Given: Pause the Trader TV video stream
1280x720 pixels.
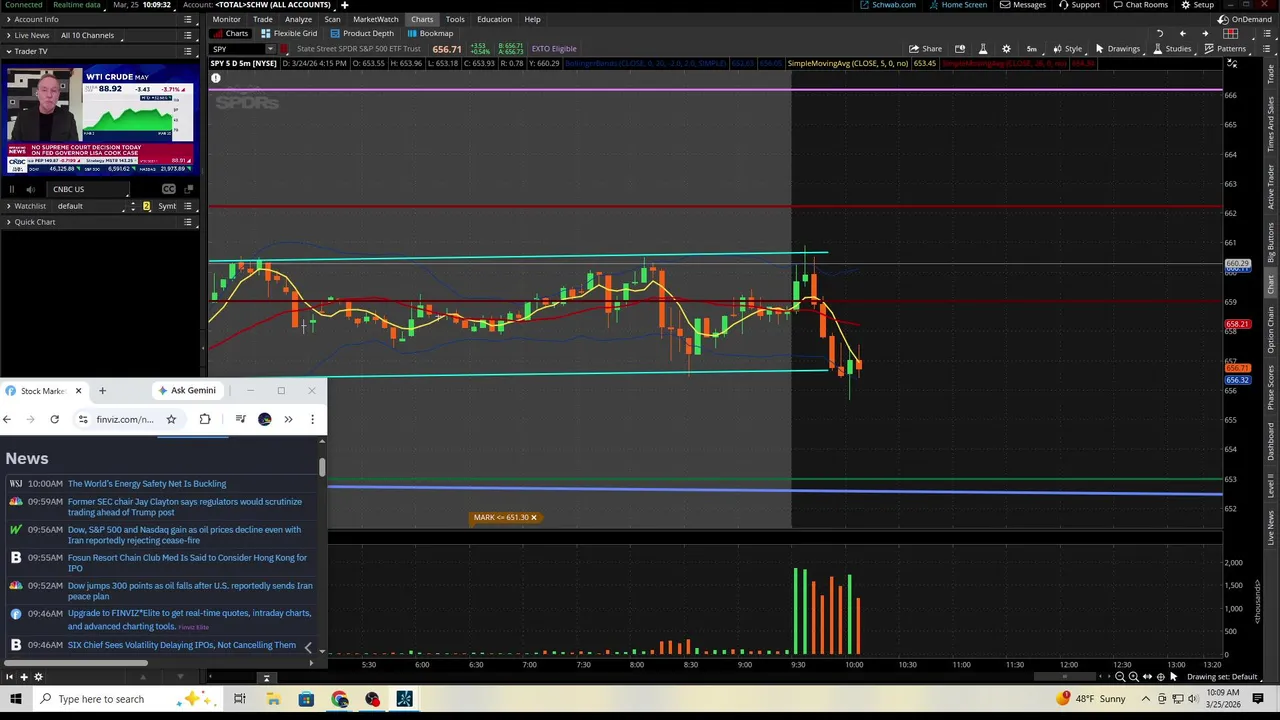Looking at the screenshot, I should (12, 189).
